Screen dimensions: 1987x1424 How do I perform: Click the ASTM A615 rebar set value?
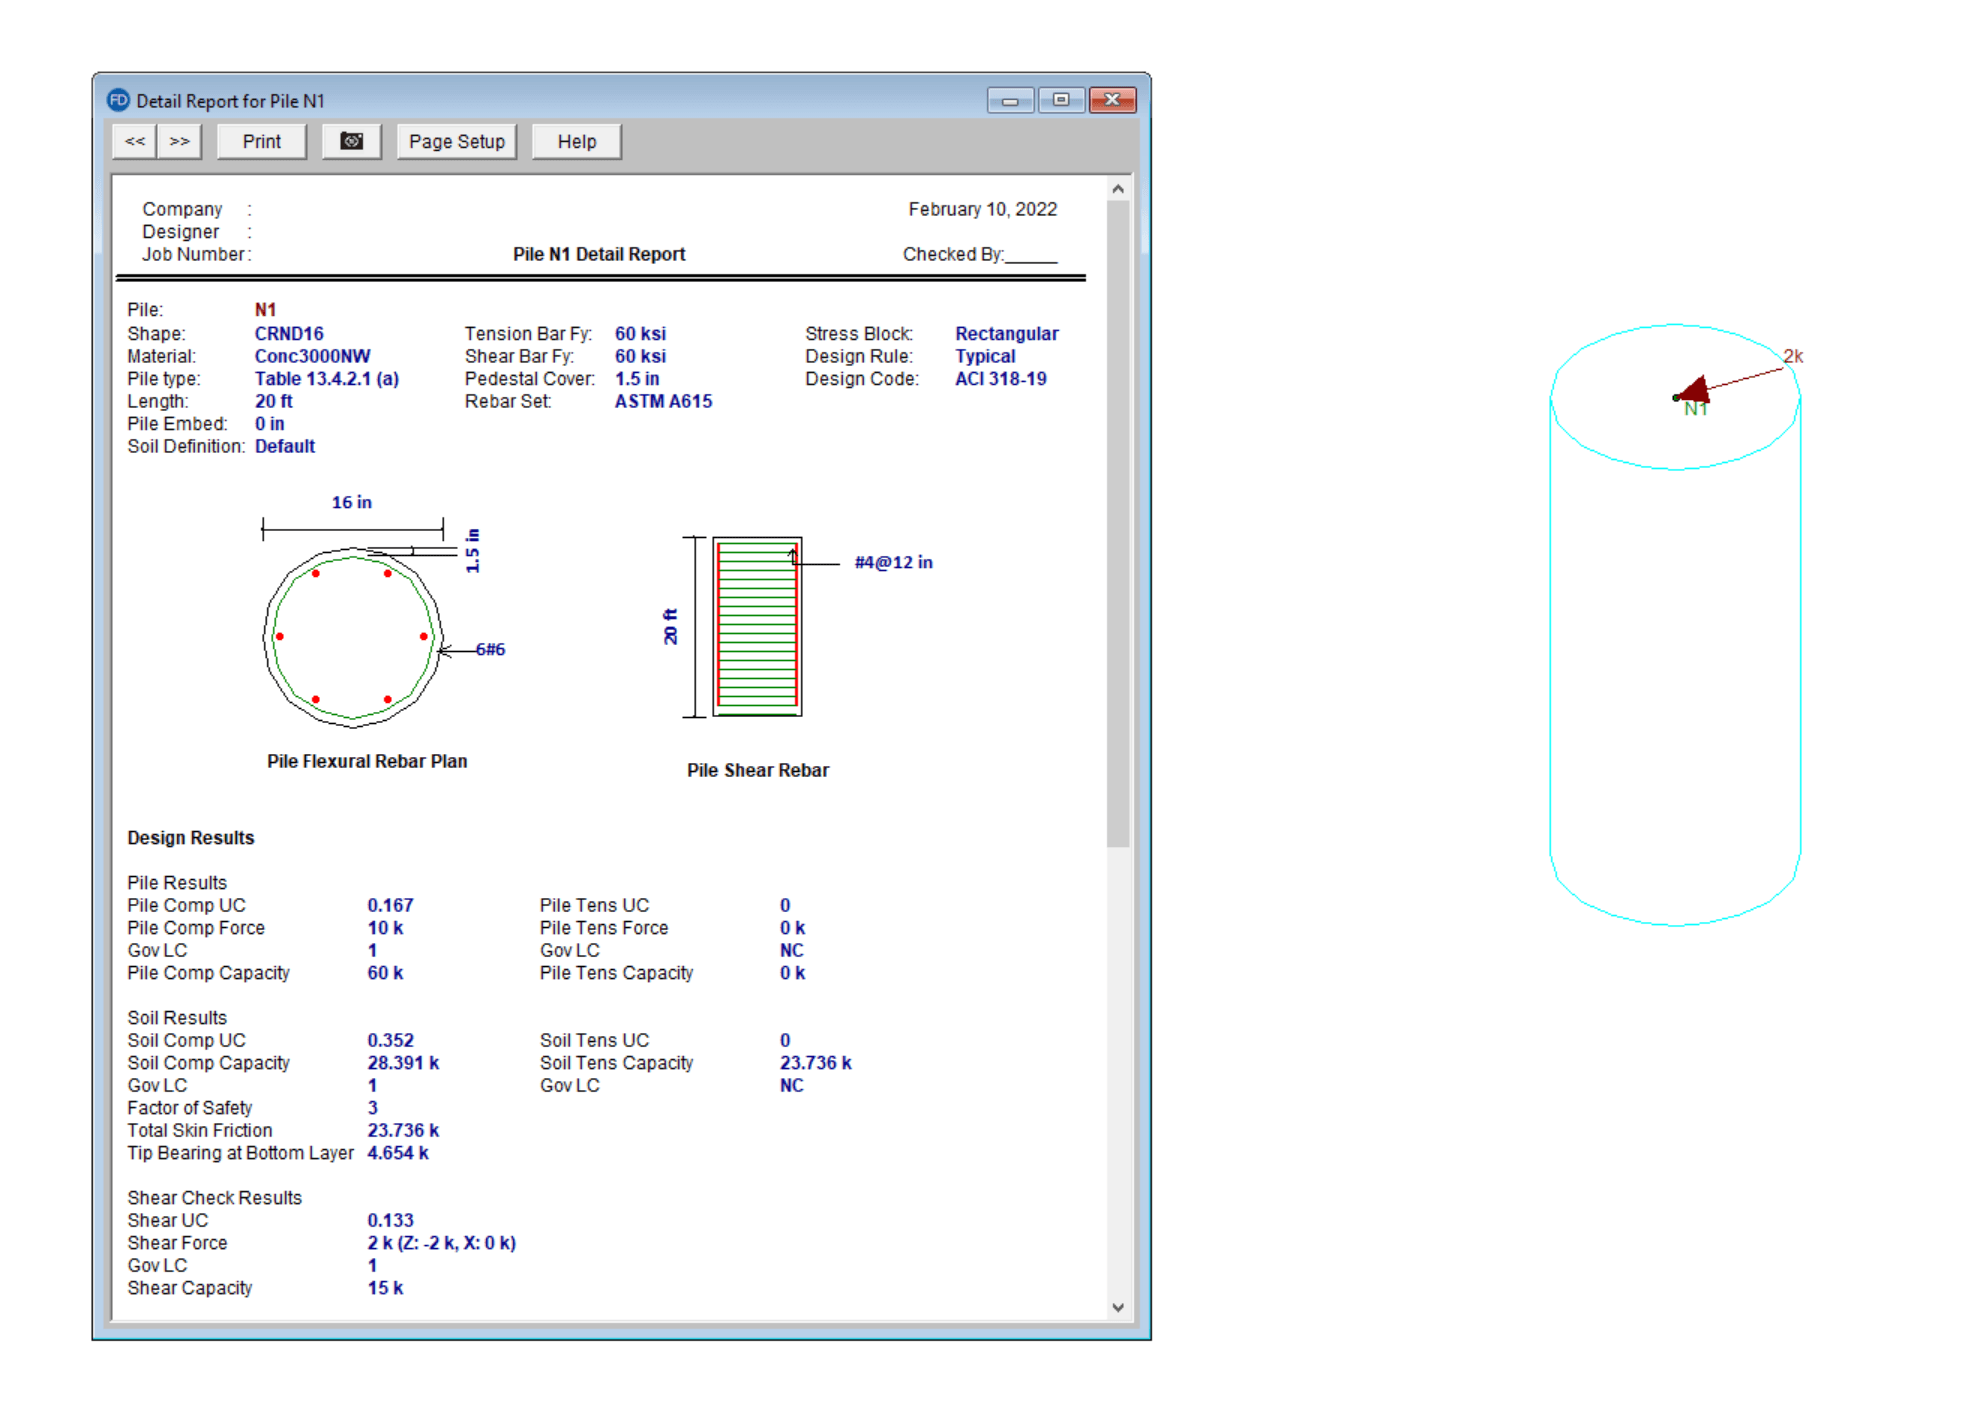pos(663,401)
